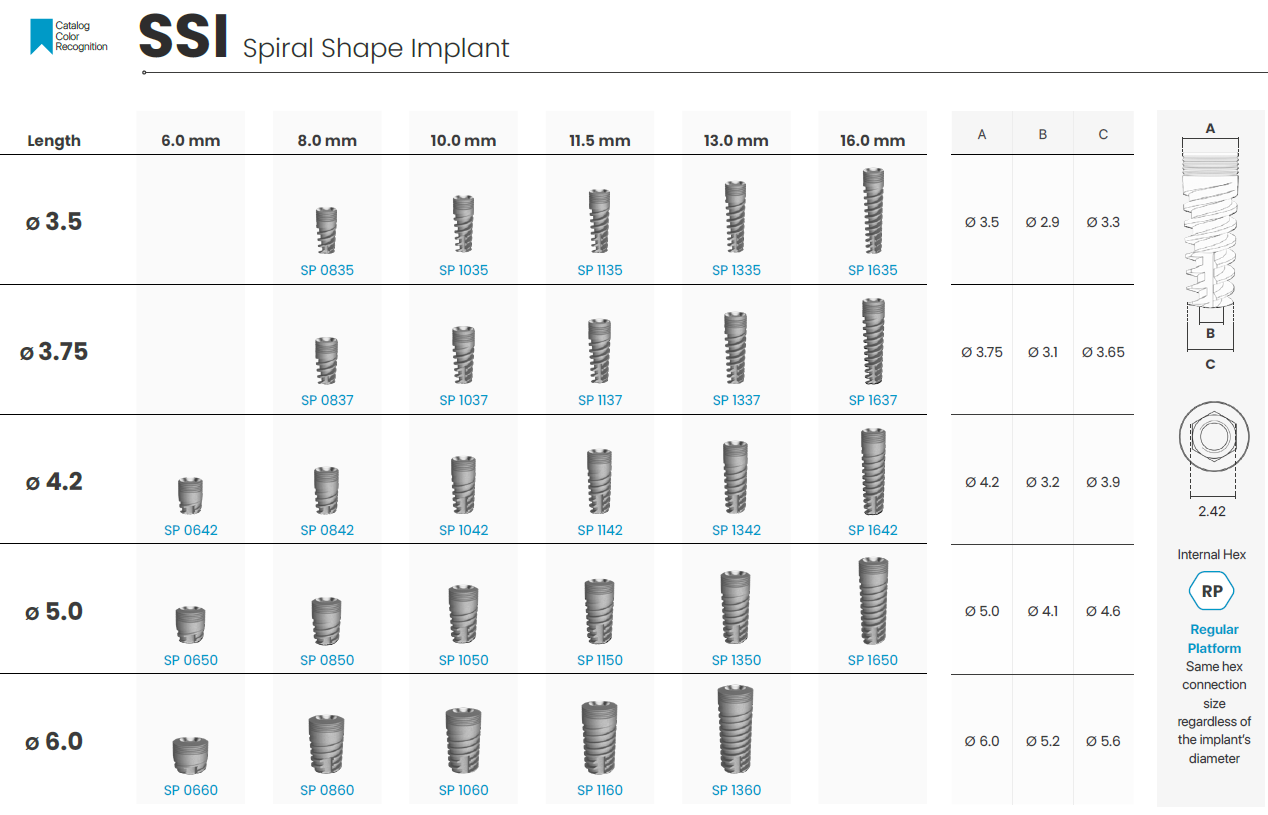This screenshot has height=815, width=1268.
Task: Click the SP 1650 product code
Action: point(872,660)
